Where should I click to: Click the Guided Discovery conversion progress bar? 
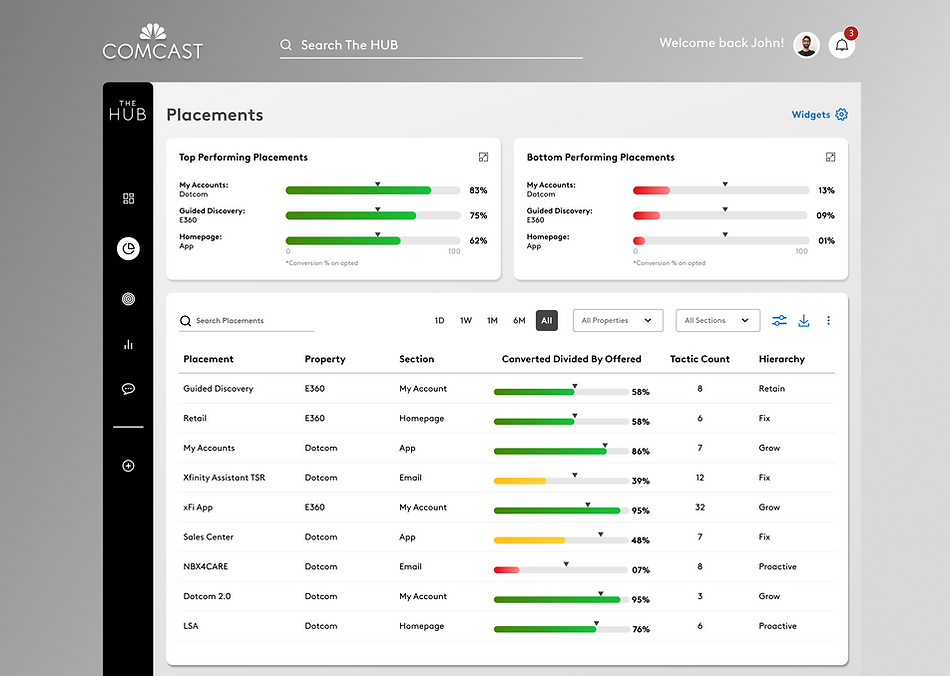click(561, 392)
